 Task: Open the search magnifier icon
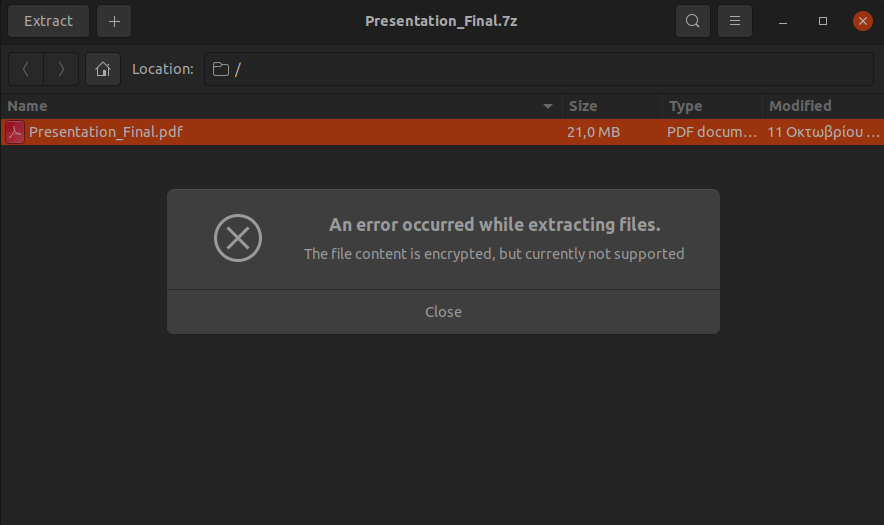693,21
